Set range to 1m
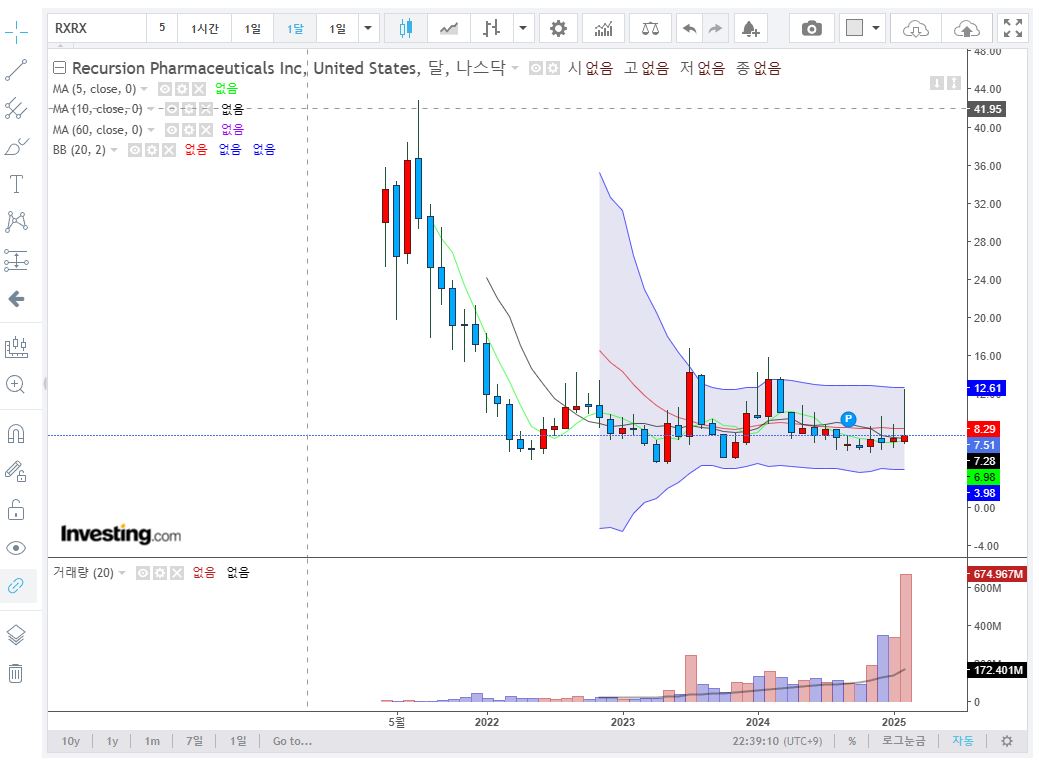1039x762 pixels. [x=152, y=741]
